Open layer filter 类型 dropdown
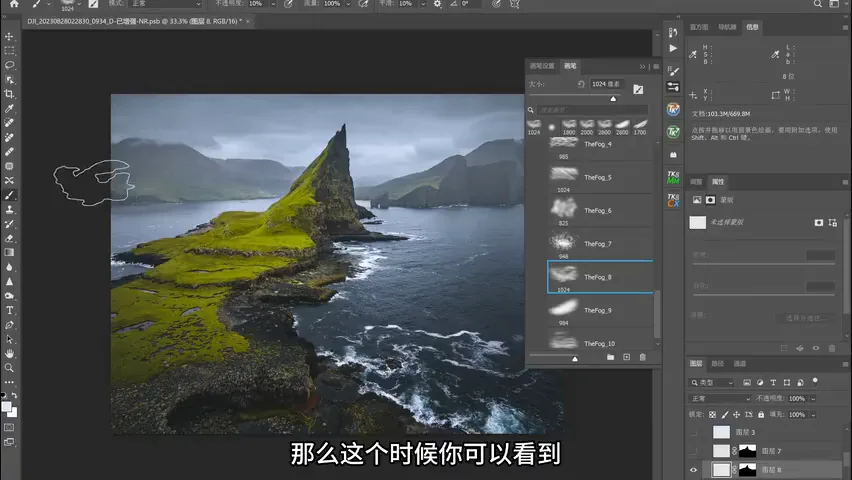 712,383
